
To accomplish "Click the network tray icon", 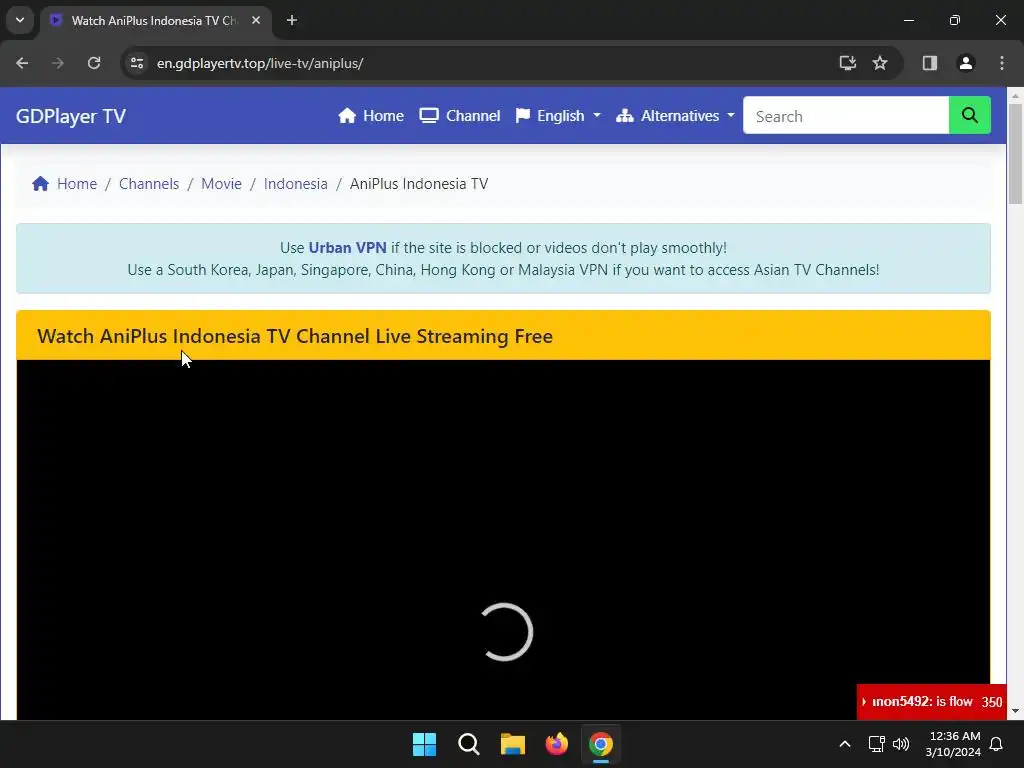I will click(x=876, y=744).
